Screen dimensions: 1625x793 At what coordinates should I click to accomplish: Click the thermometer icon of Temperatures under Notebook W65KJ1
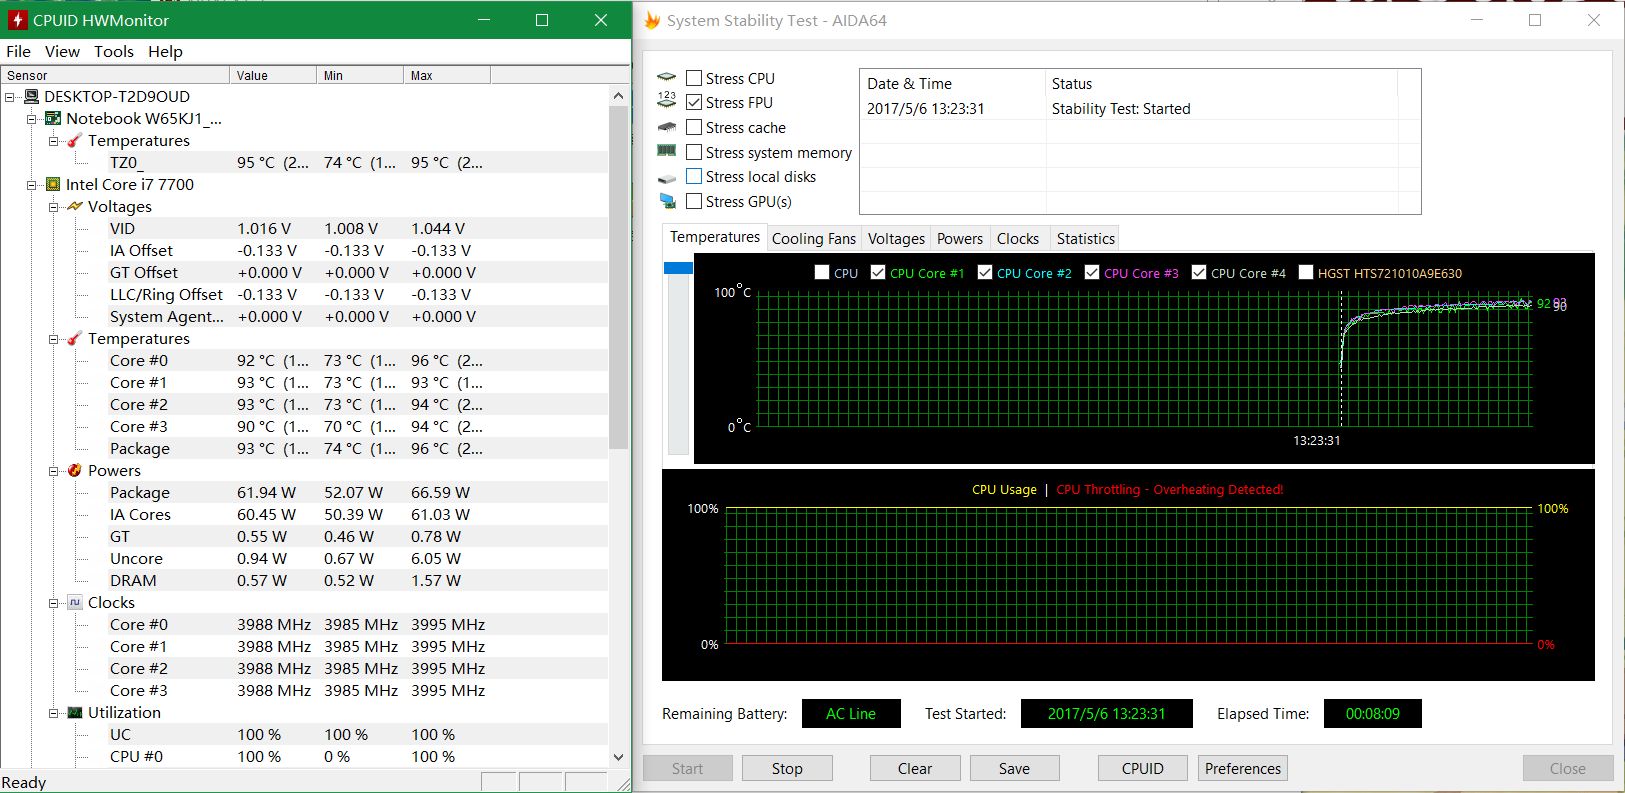75,141
